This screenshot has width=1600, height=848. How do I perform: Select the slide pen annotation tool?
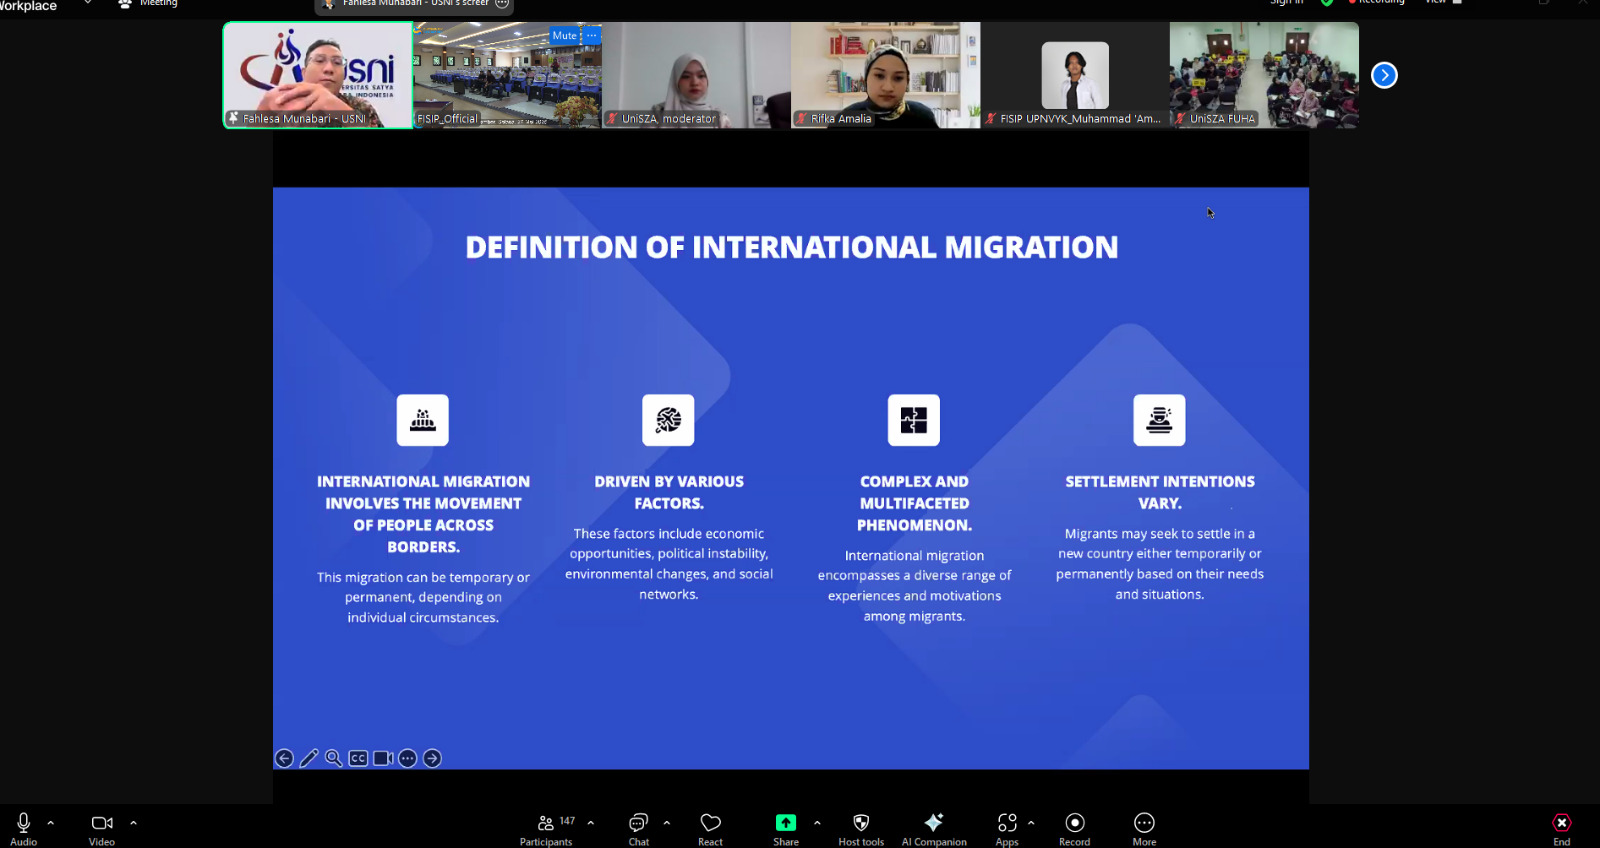tap(309, 758)
